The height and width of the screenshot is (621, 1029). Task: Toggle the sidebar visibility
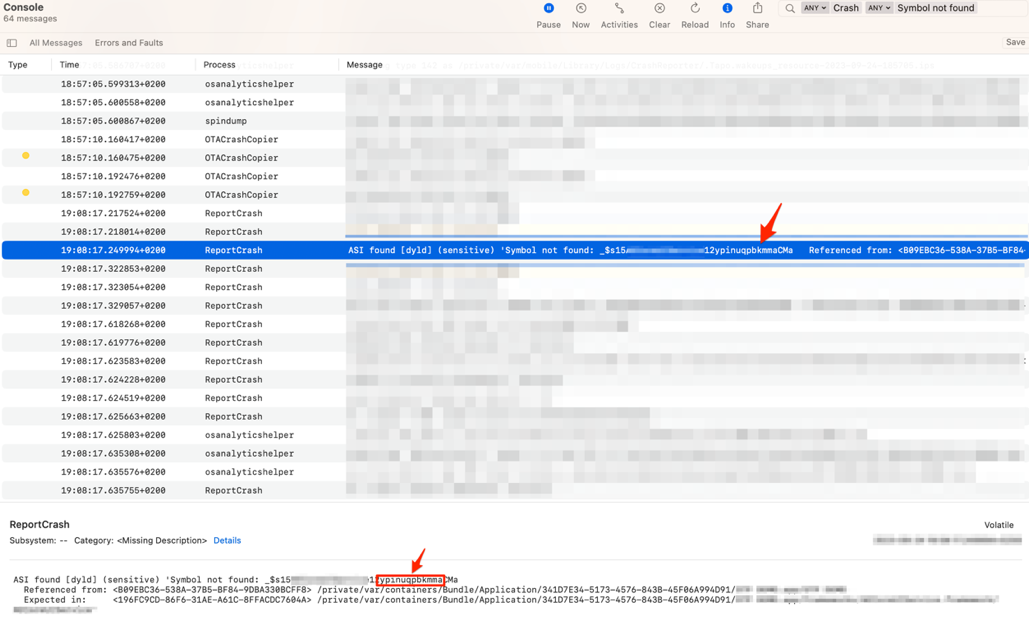[11, 42]
